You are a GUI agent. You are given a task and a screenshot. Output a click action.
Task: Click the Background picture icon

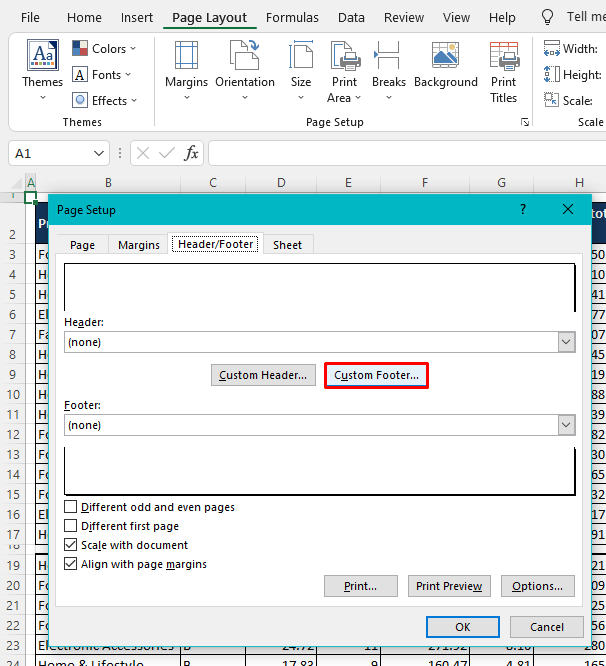pyautogui.click(x=445, y=55)
